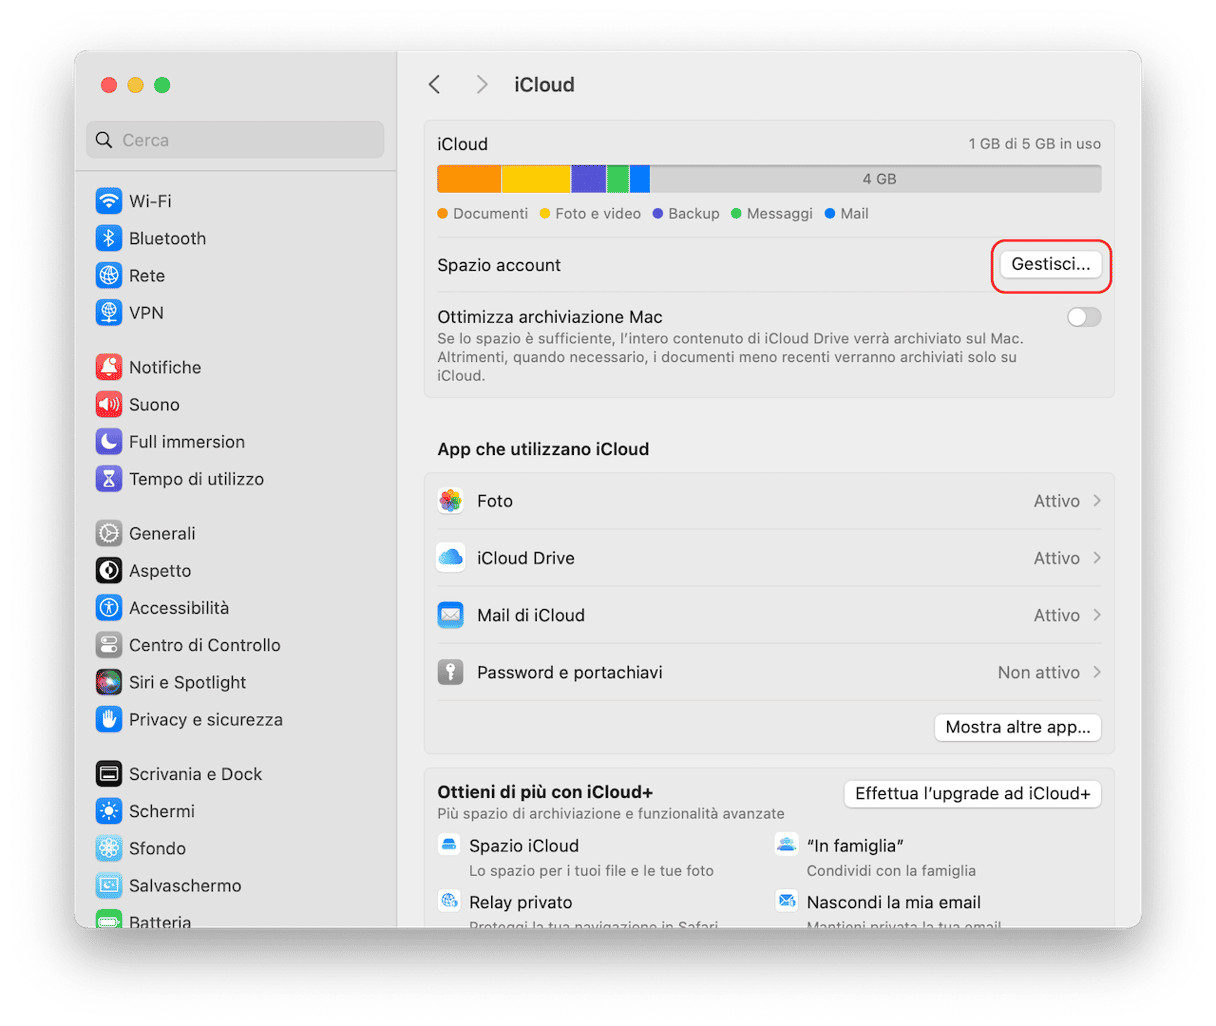
Task: Click the "Attivo" status for iCloud Drive
Action: click(x=1057, y=558)
